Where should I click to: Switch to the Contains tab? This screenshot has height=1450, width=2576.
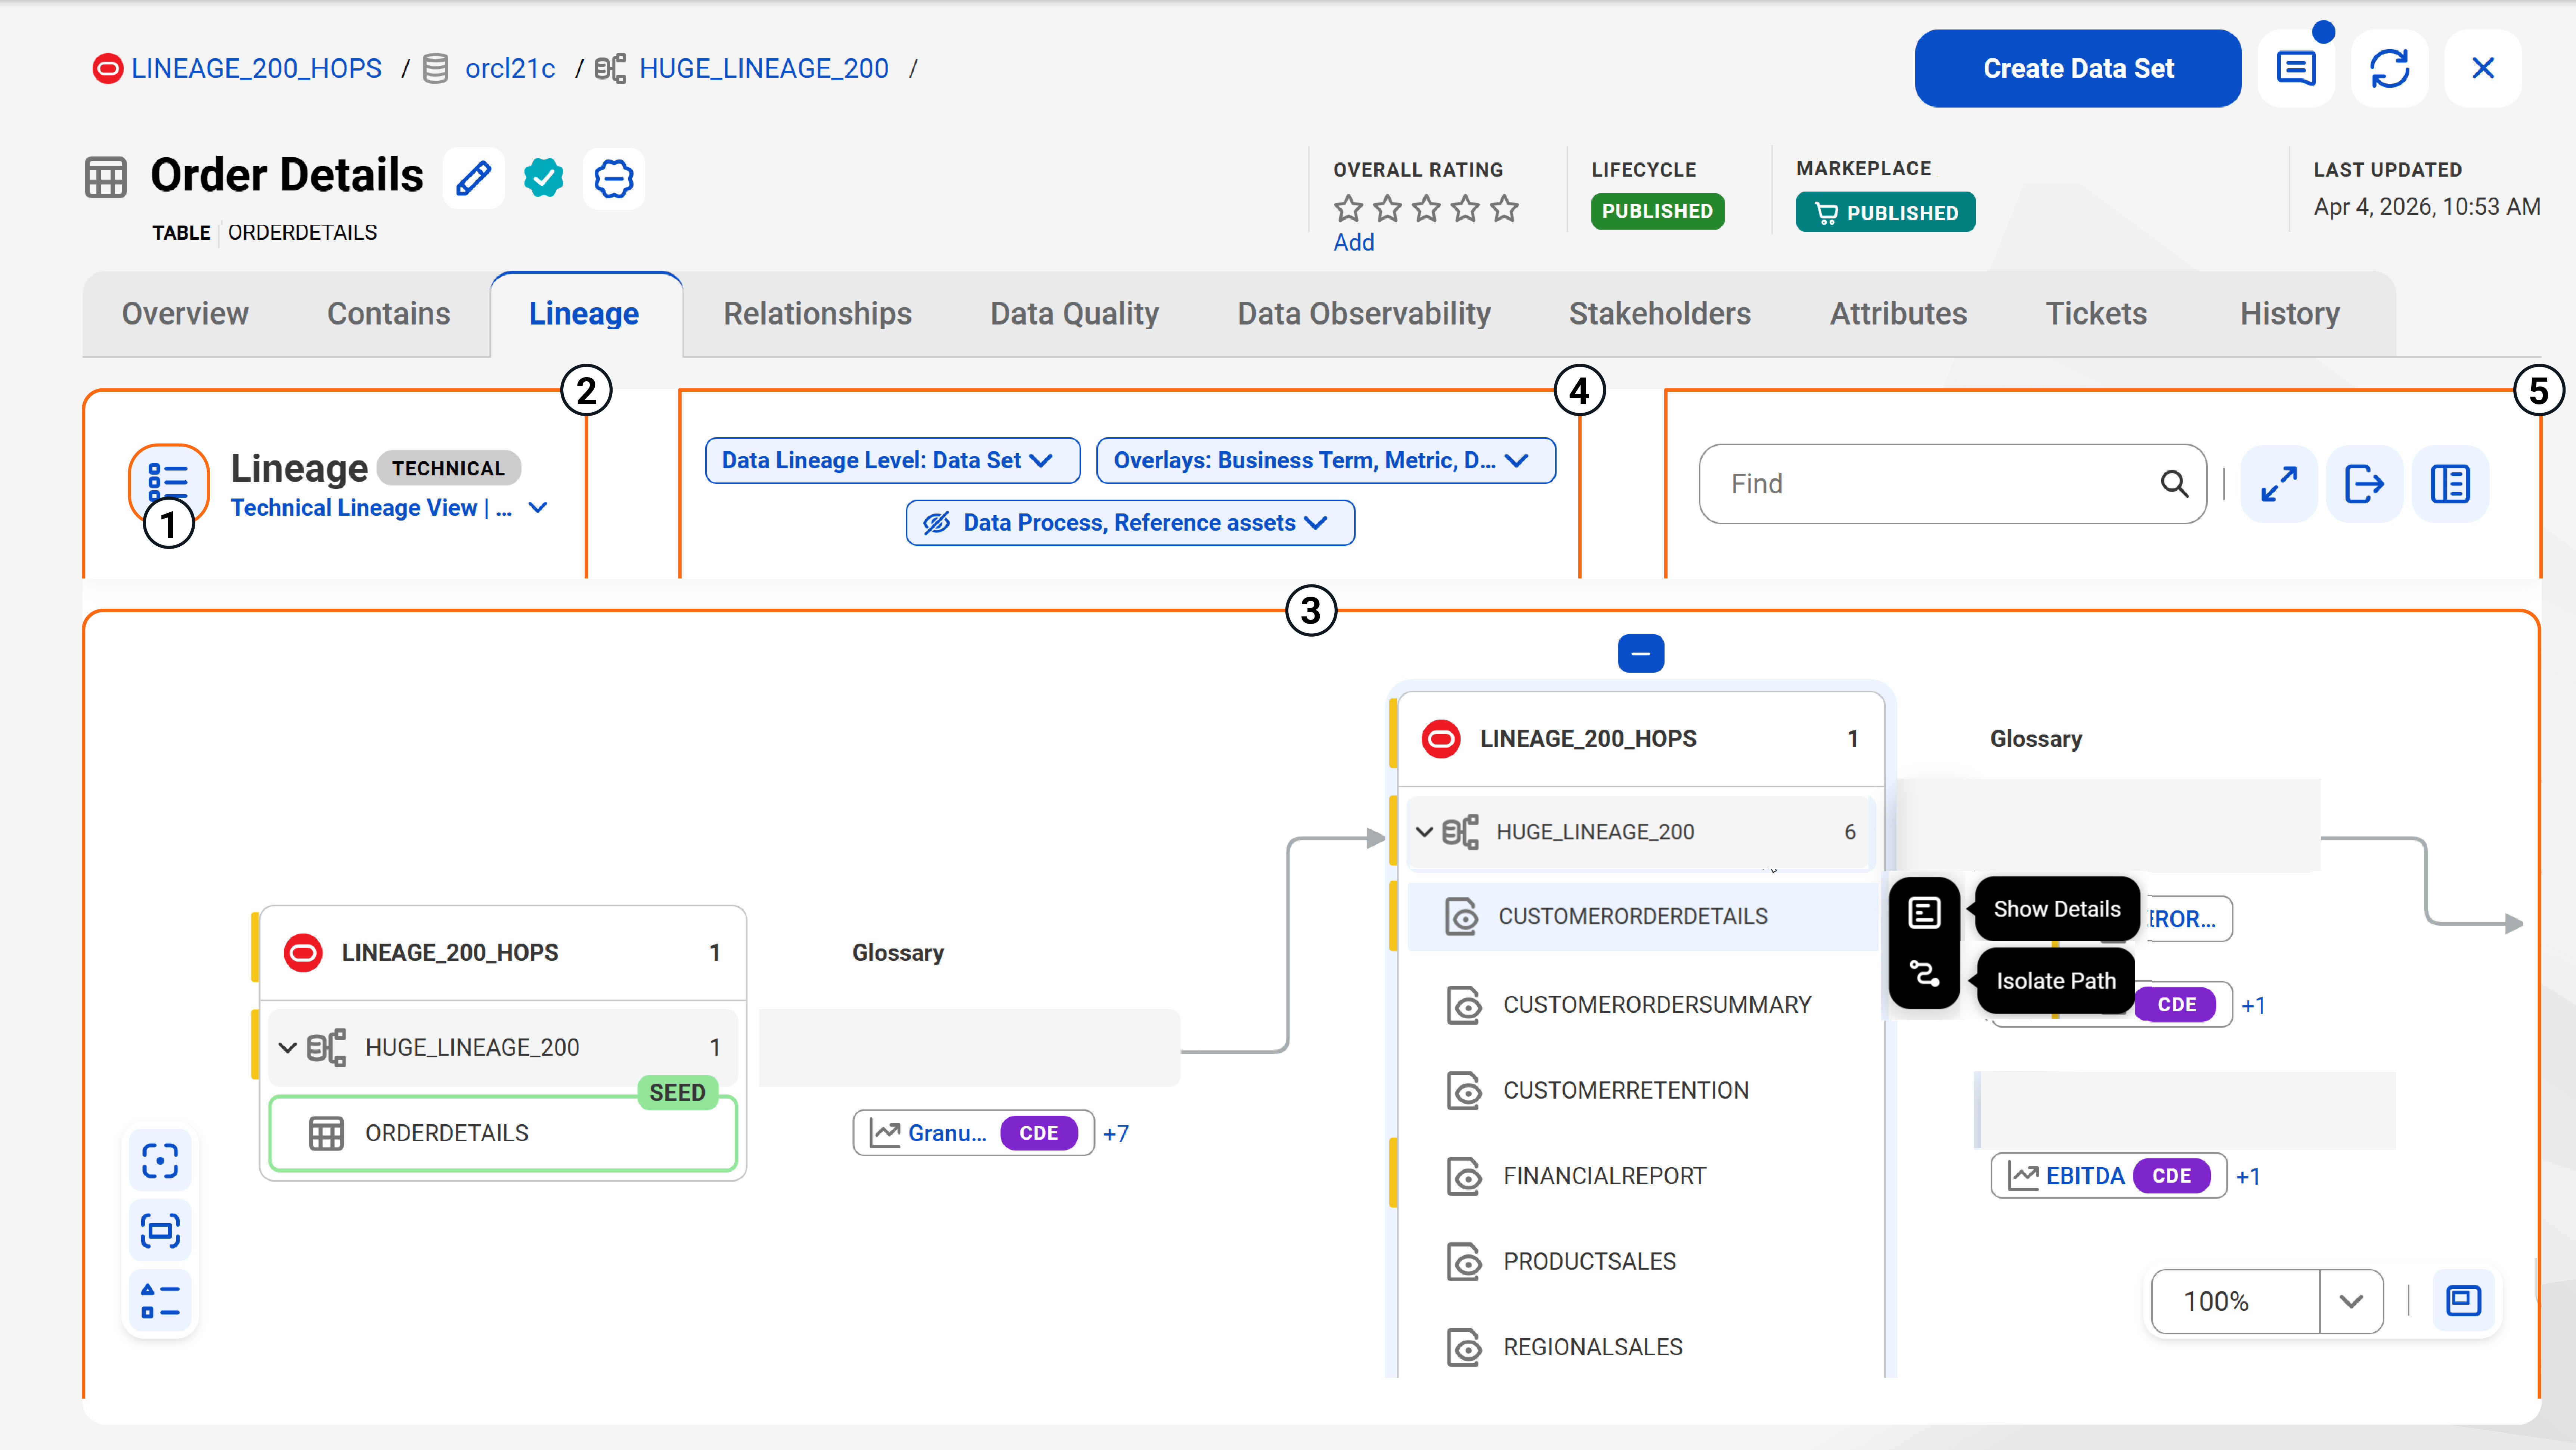(x=389, y=314)
